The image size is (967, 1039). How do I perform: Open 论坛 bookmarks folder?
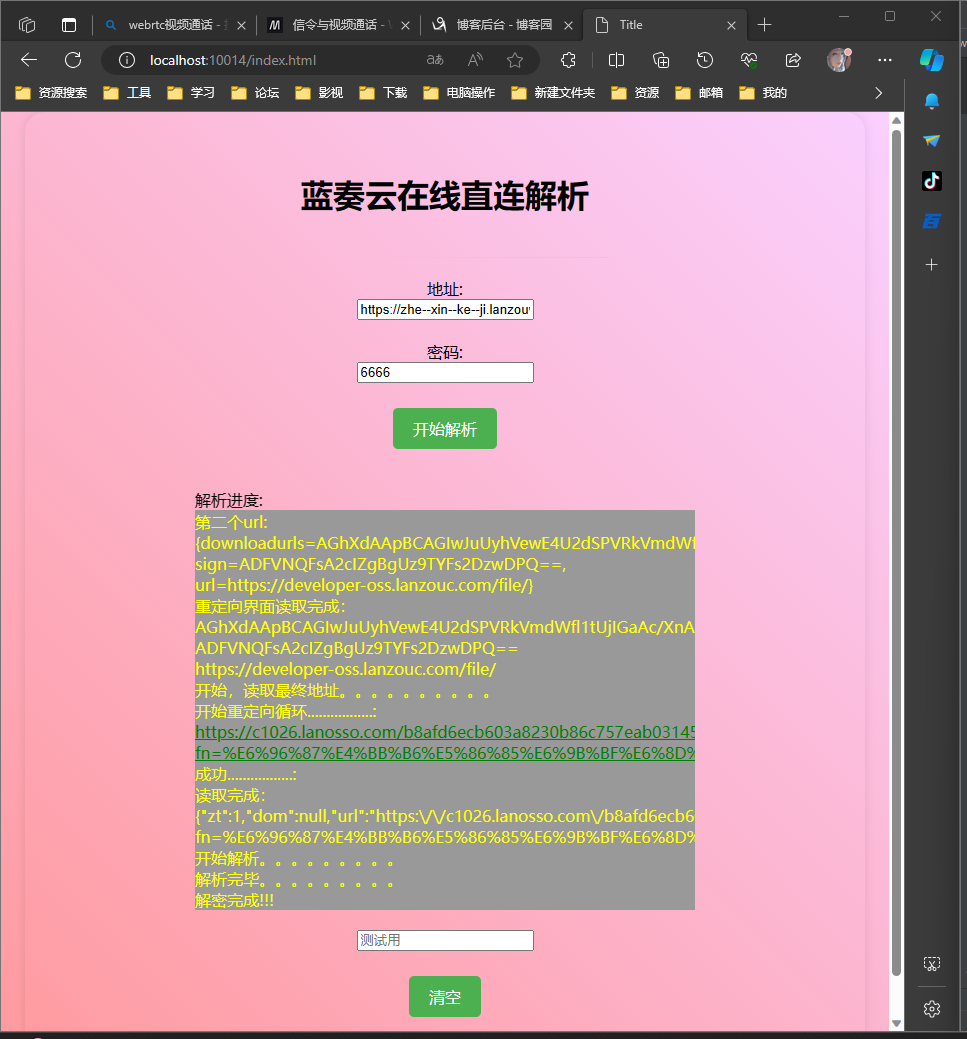point(255,93)
